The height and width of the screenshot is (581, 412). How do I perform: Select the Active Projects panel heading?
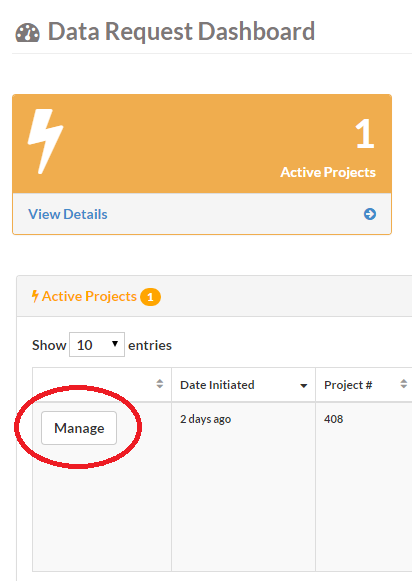(89, 296)
